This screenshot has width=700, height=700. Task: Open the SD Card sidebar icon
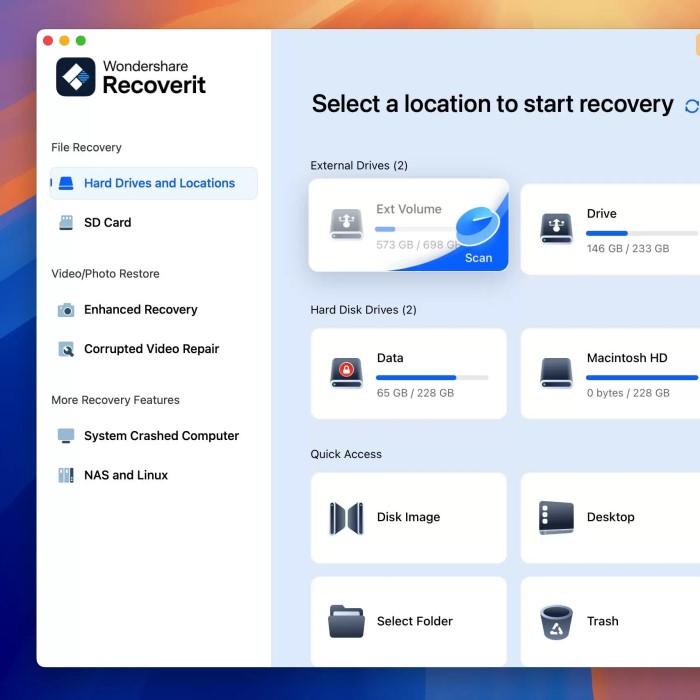click(66, 222)
